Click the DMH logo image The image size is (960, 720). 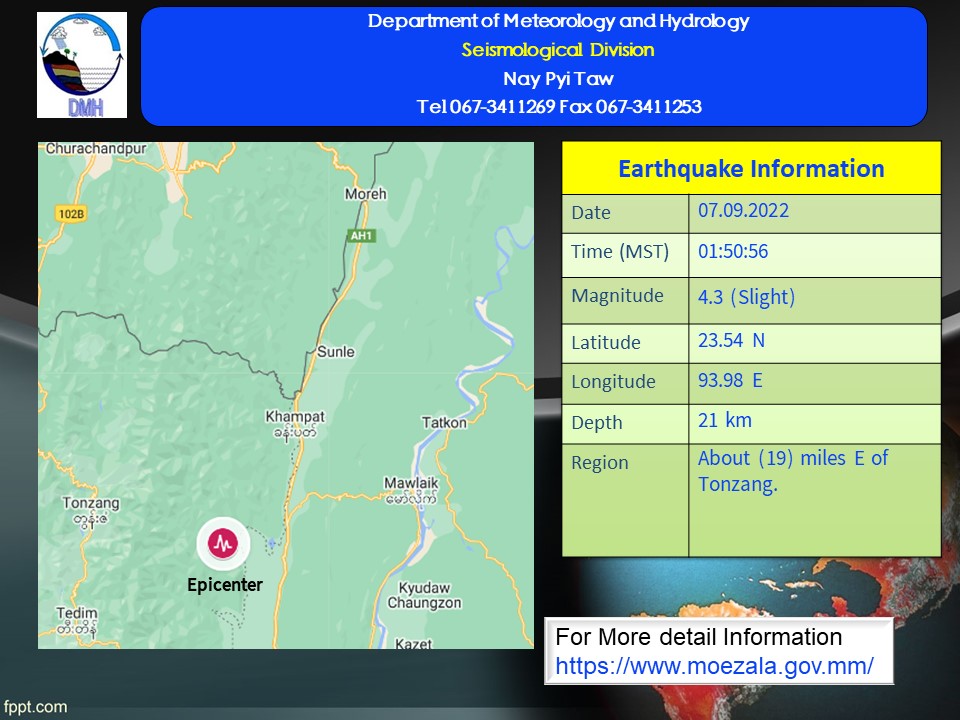pos(82,65)
